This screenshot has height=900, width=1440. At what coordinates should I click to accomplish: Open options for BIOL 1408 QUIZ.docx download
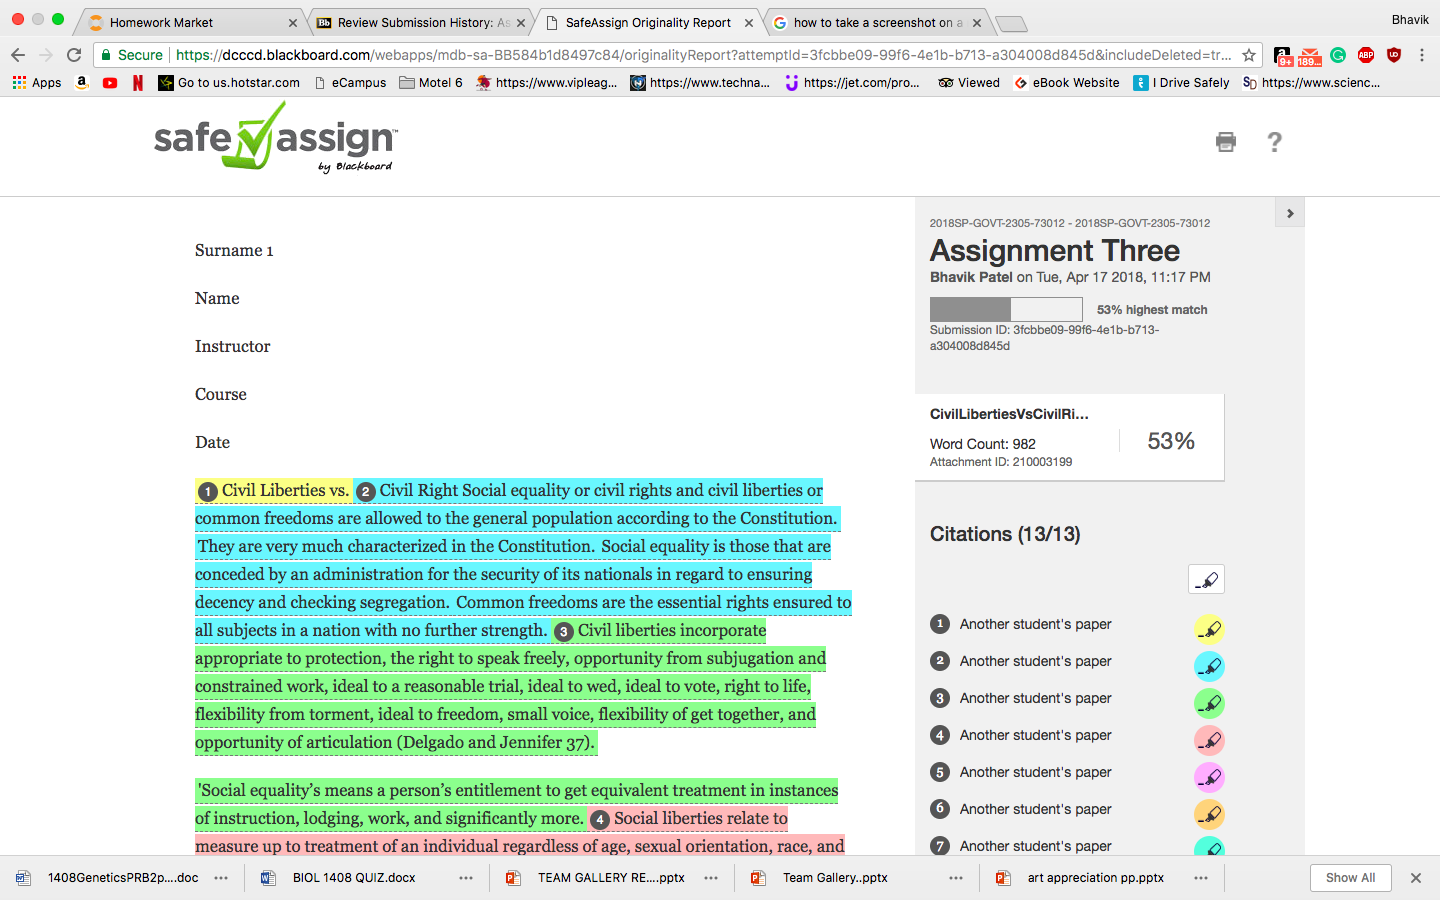click(466, 878)
